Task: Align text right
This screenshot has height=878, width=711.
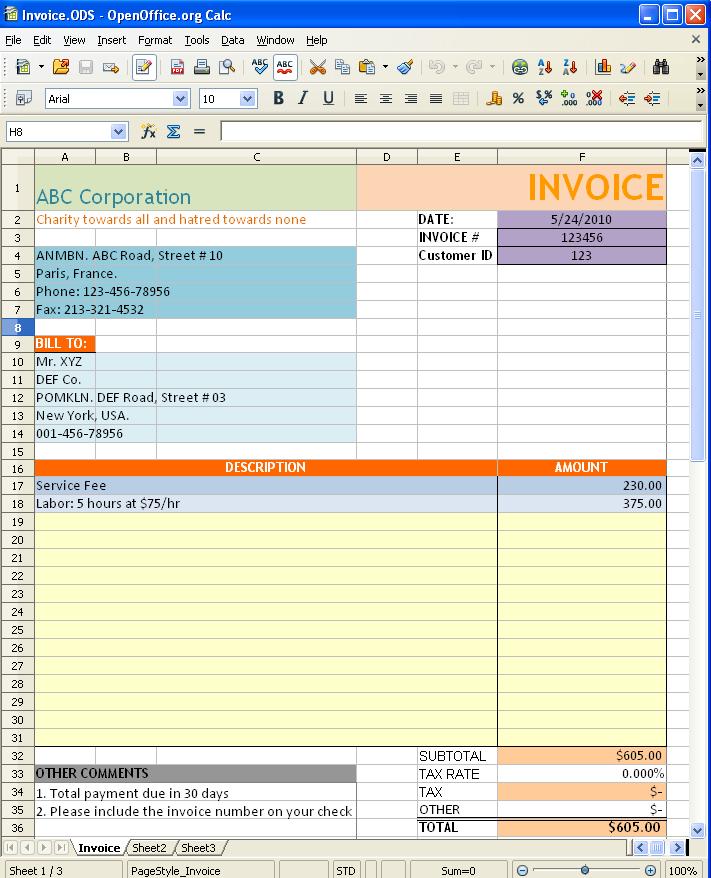Action: click(410, 99)
